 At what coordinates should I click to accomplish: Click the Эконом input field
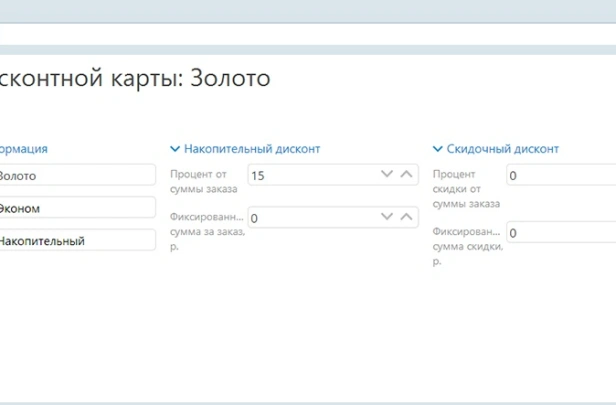point(76,208)
